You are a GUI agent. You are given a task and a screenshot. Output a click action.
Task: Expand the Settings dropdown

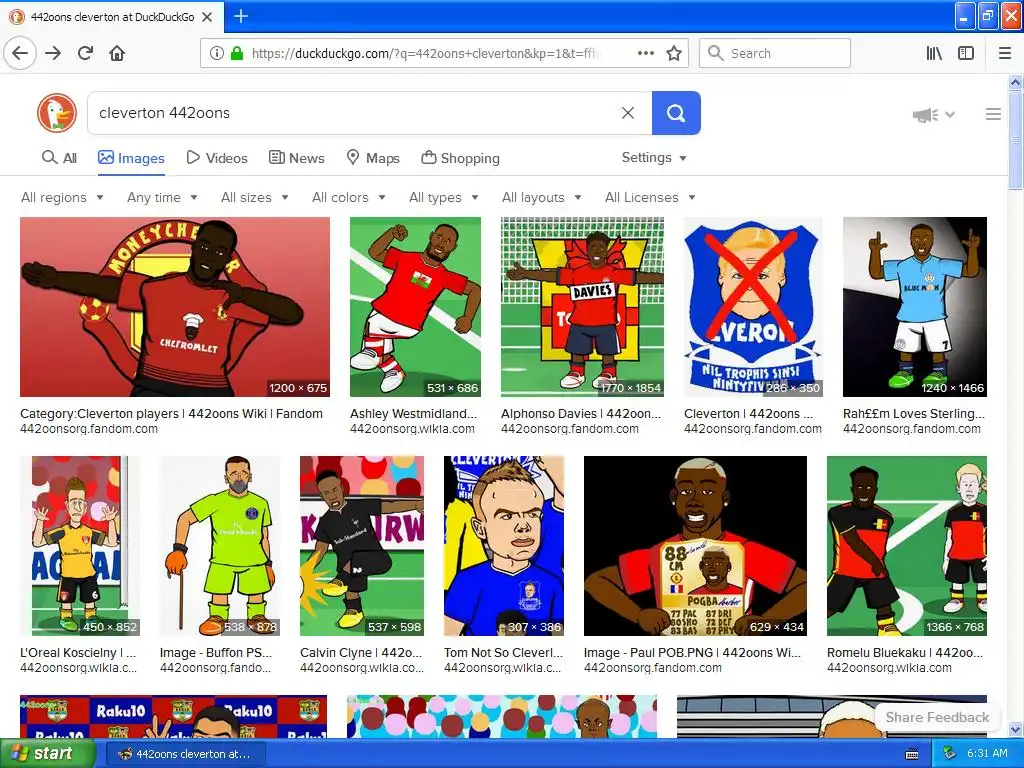654,157
